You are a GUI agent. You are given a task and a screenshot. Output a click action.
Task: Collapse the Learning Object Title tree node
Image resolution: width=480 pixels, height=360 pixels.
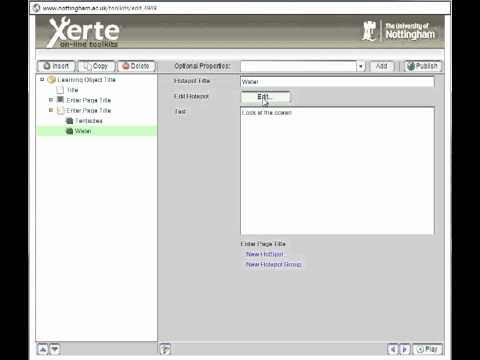[42, 79]
